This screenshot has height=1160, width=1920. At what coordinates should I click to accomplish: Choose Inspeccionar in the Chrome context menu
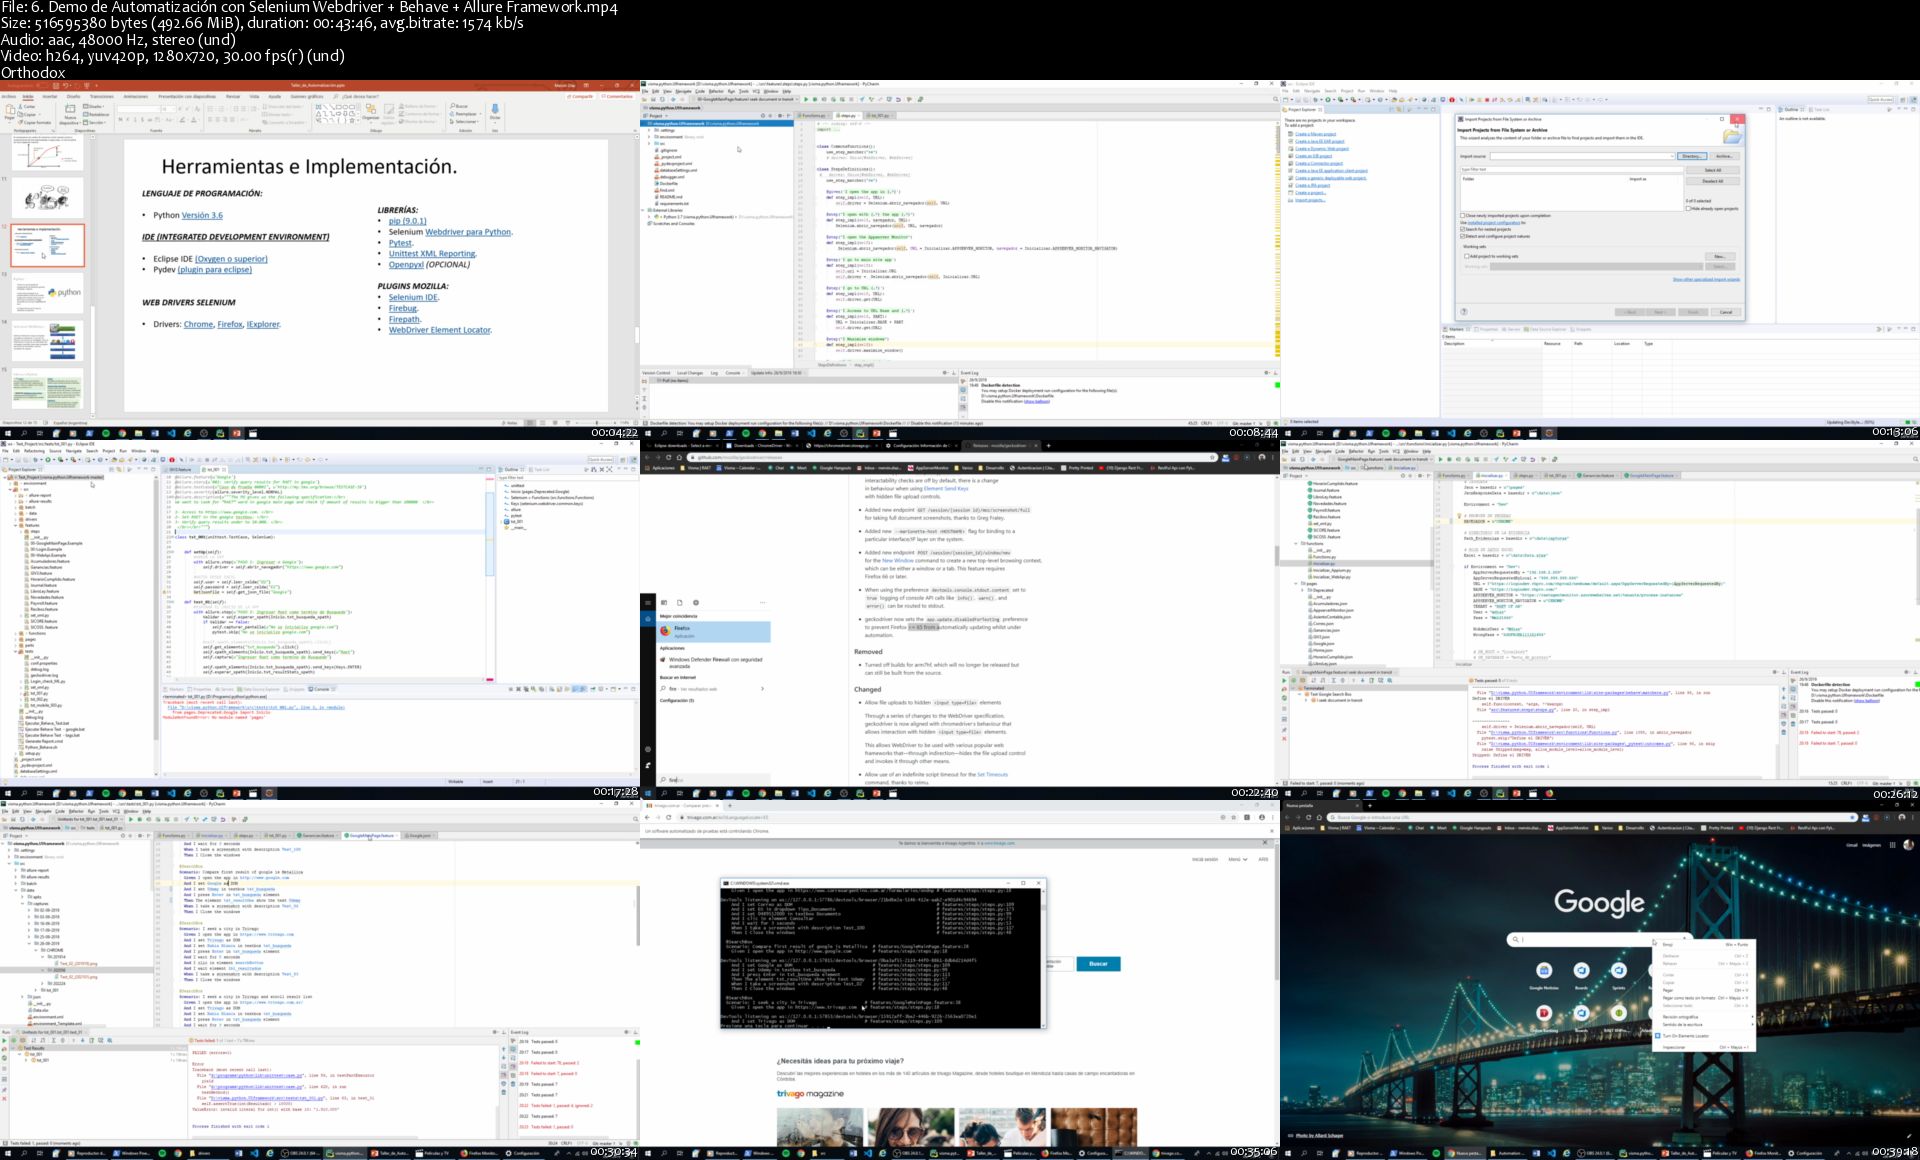click(x=1705, y=1047)
